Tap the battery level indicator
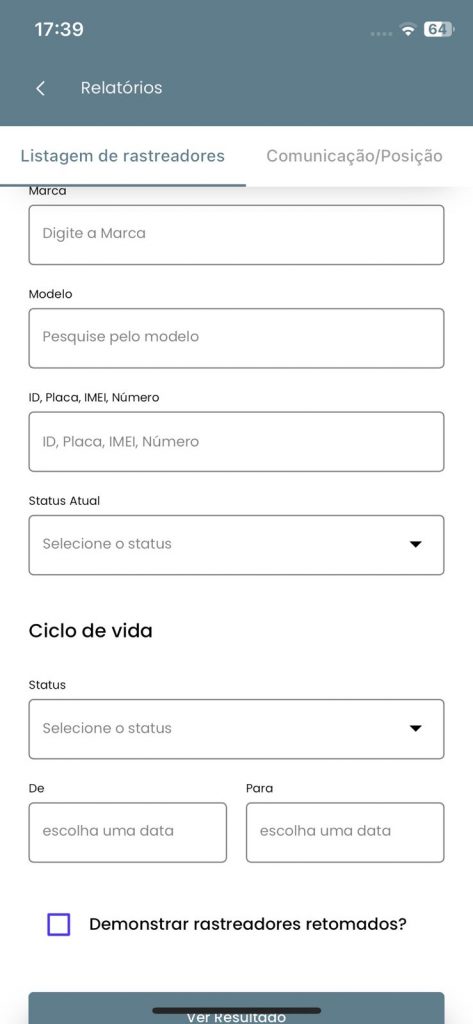This screenshot has height=1024, width=473. coord(439,29)
